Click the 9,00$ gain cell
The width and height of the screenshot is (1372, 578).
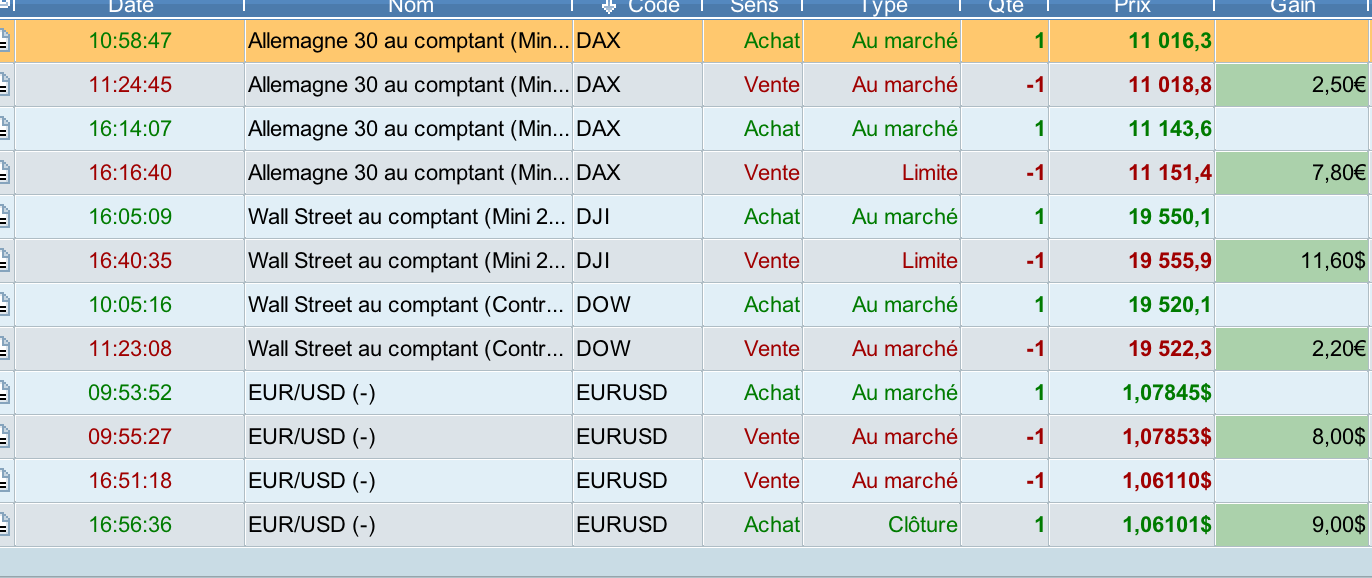[x=1293, y=525]
